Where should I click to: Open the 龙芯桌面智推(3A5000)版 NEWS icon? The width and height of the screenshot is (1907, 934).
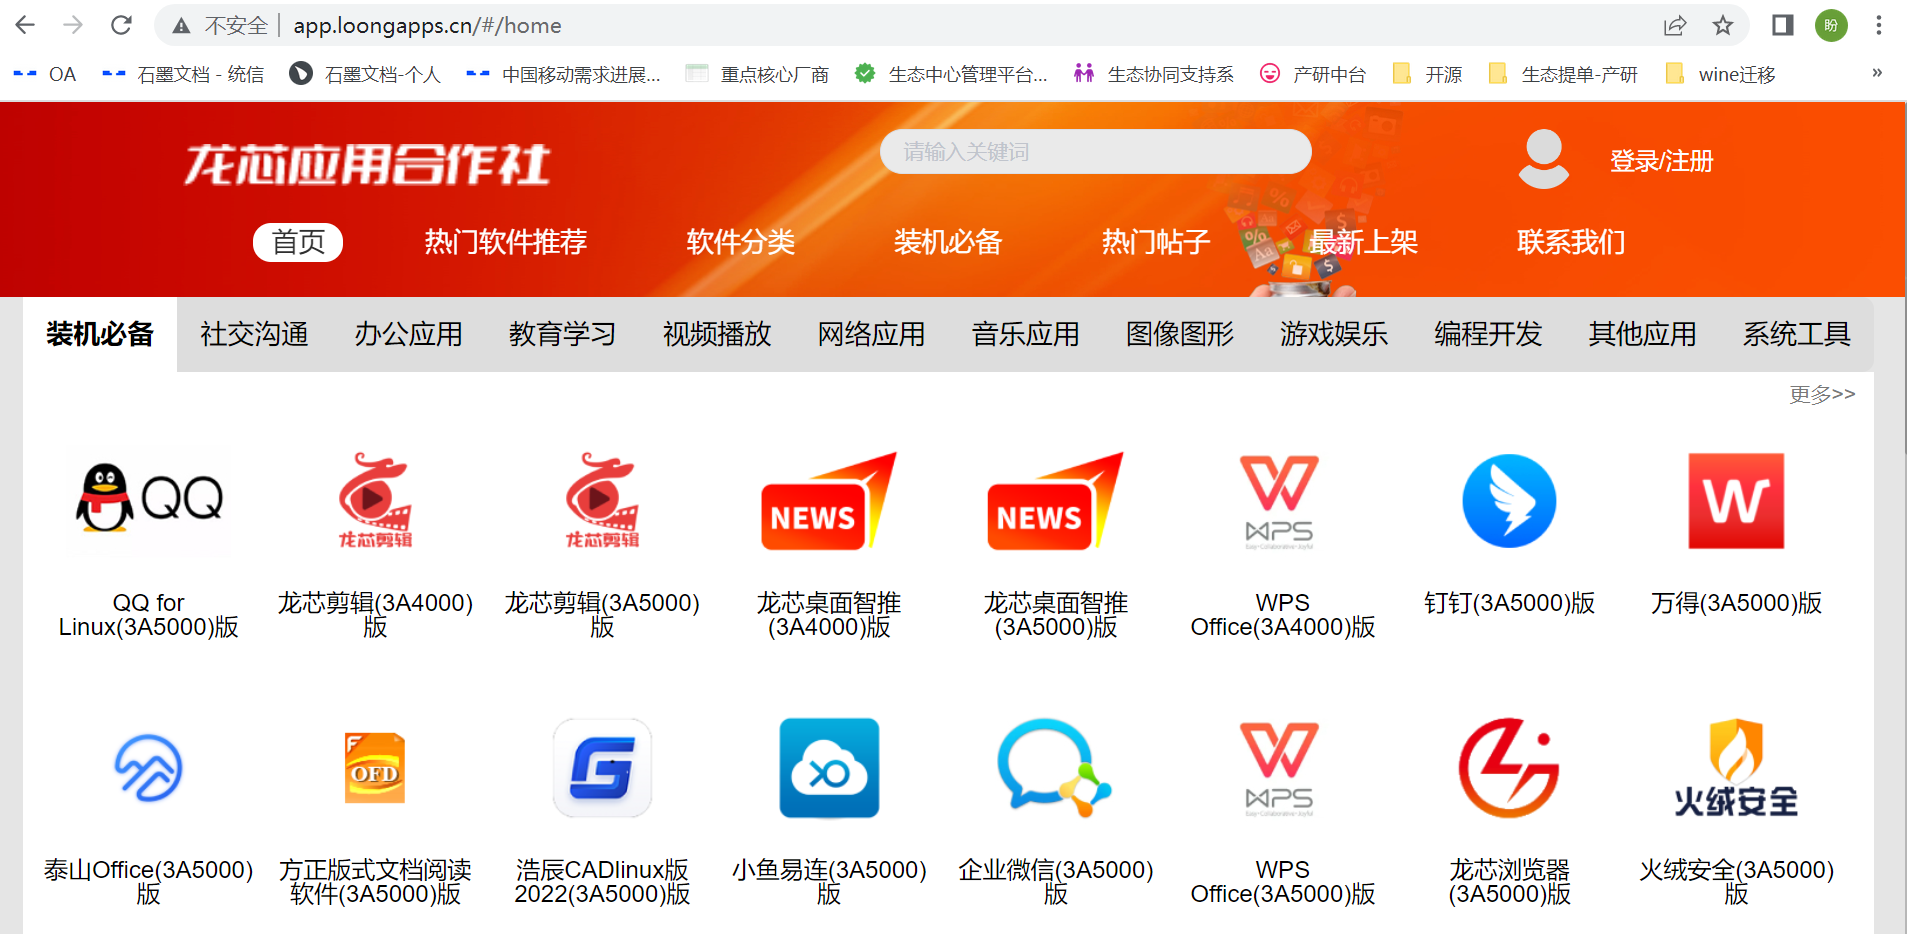[x=1056, y=501]
